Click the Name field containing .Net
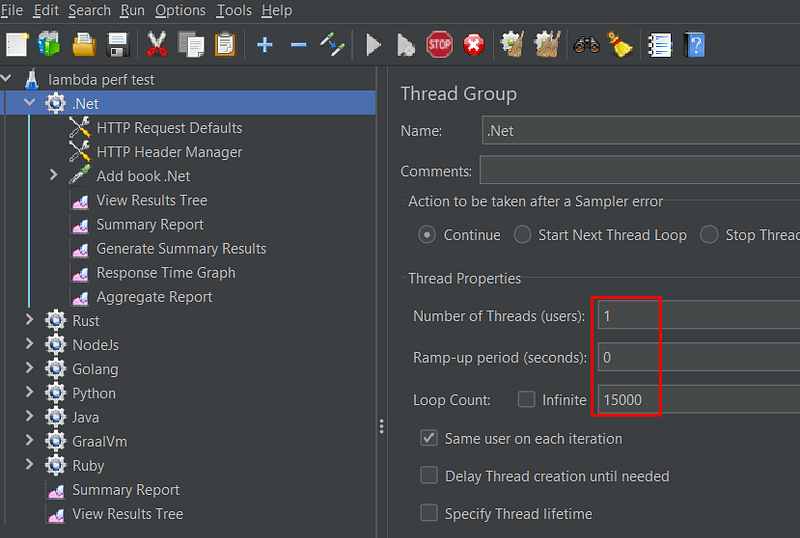 pyautogui.click(x=641, y=131)
